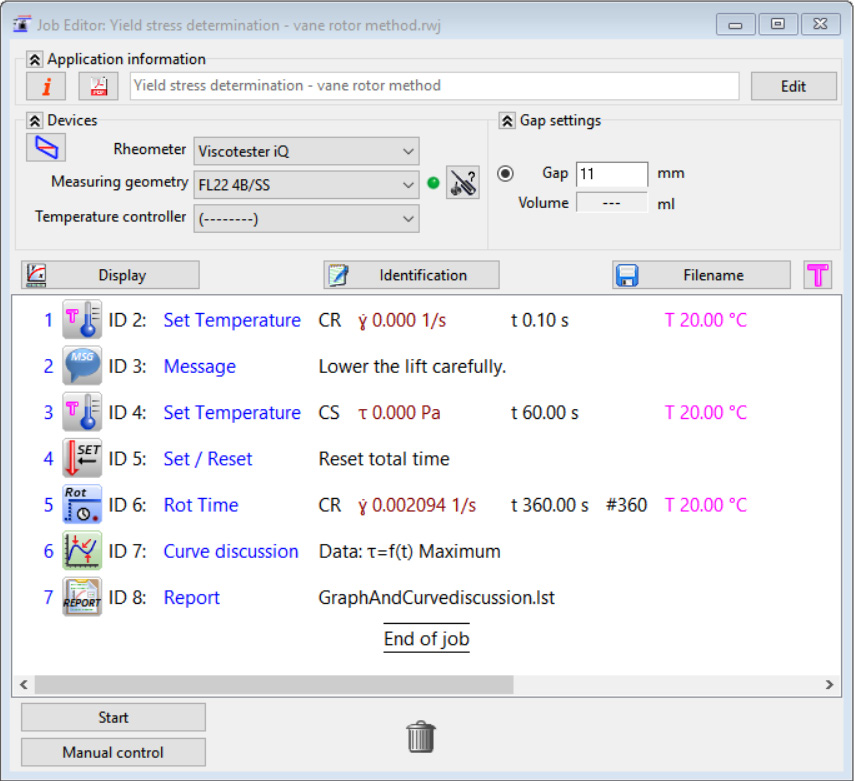
Task: Click the Curve discussion element icon
Action: (82, 551)
